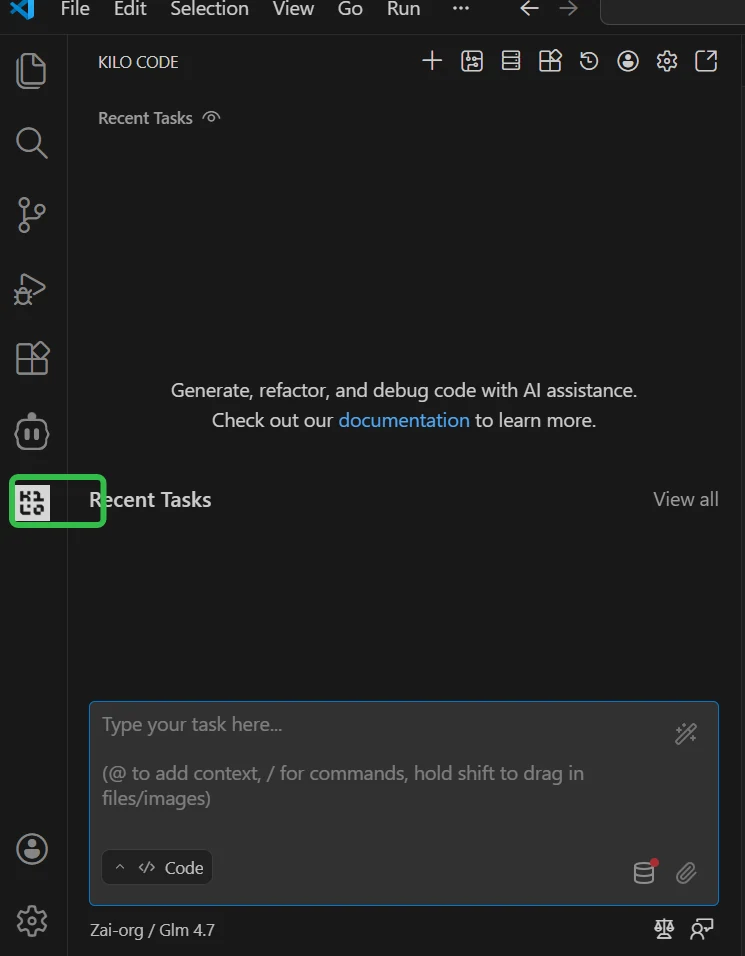The width and height of the screenshot is (745, 956).
Task: Expand the Code mode selector
Action: coord(157,867)
